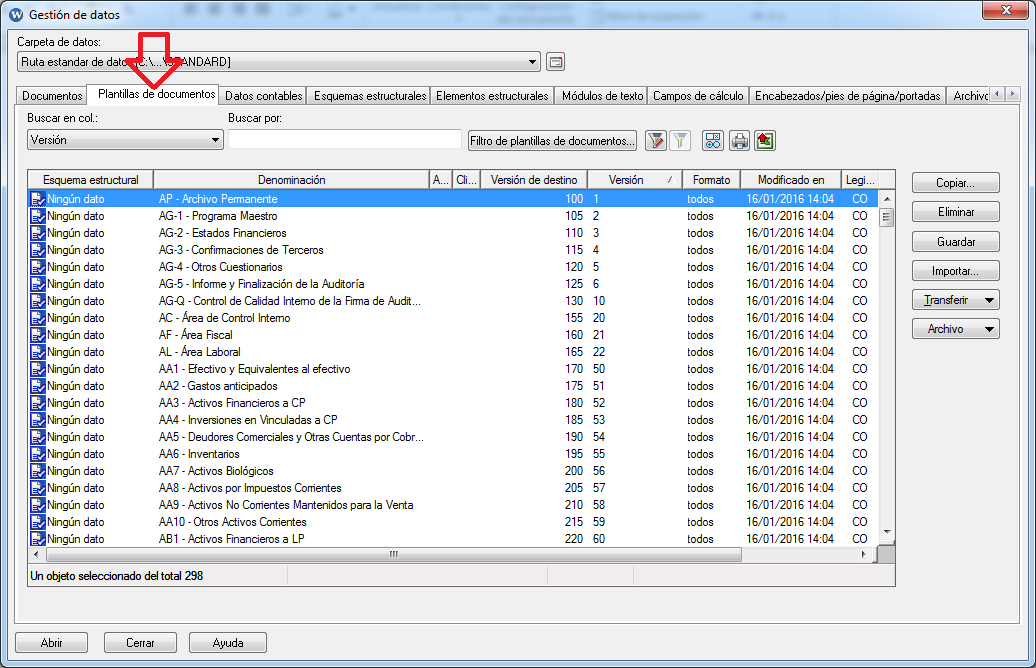Sort by the Modificado en column header
1036x668 pixels.
point(791,180)
